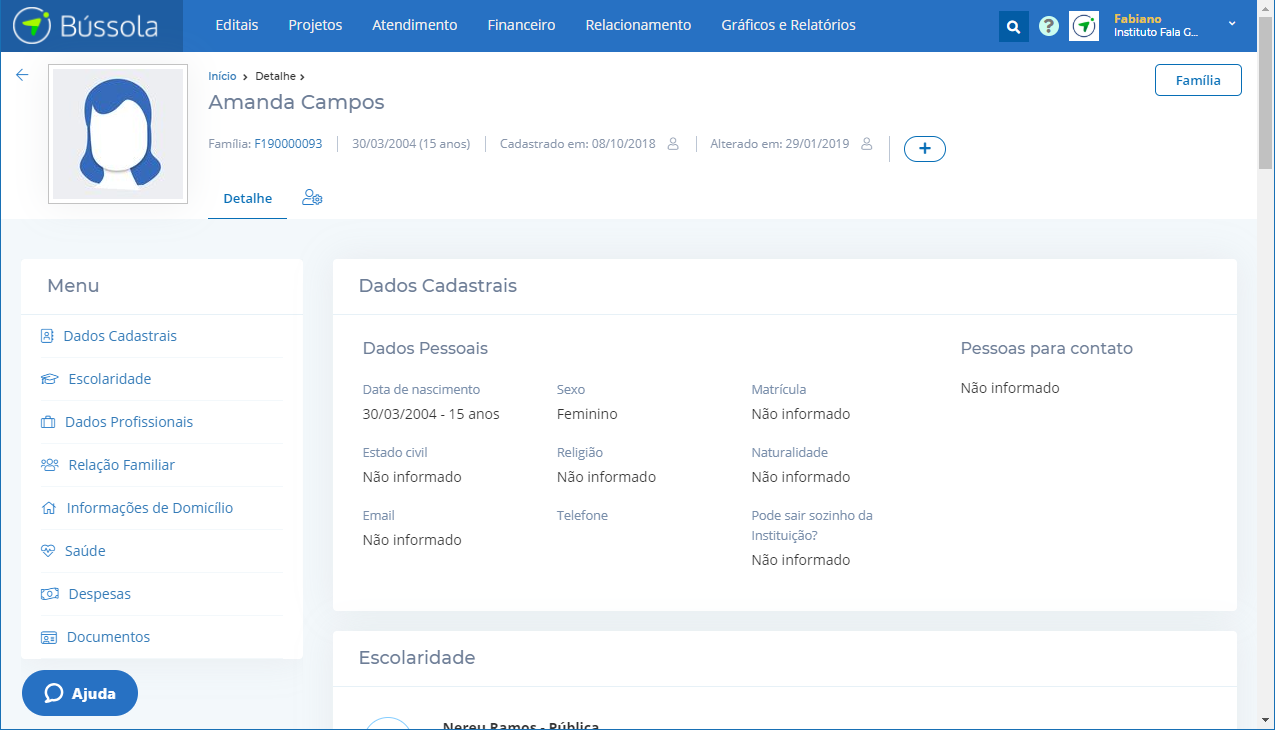This screenshot has width=1275, height=730.
Task: Click the Relação Familiar people icon
Action: (x=50, y=465)
